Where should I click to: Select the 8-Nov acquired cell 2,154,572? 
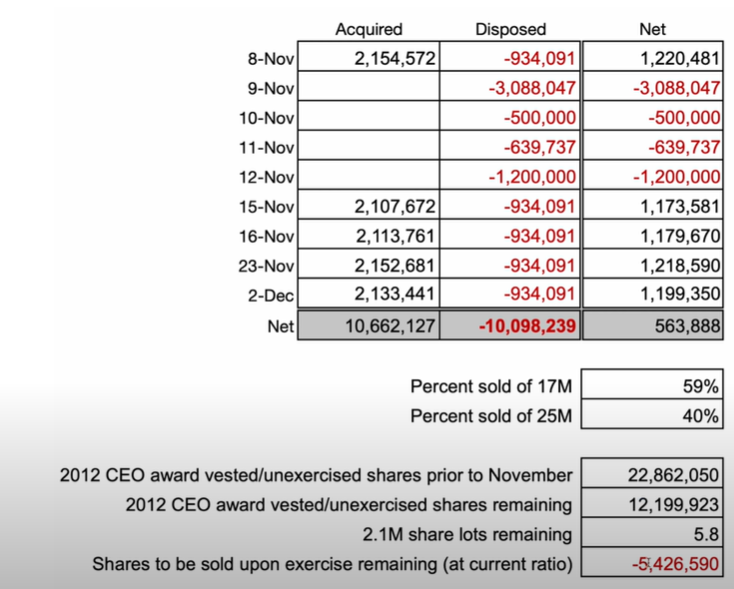pos(368,59)
